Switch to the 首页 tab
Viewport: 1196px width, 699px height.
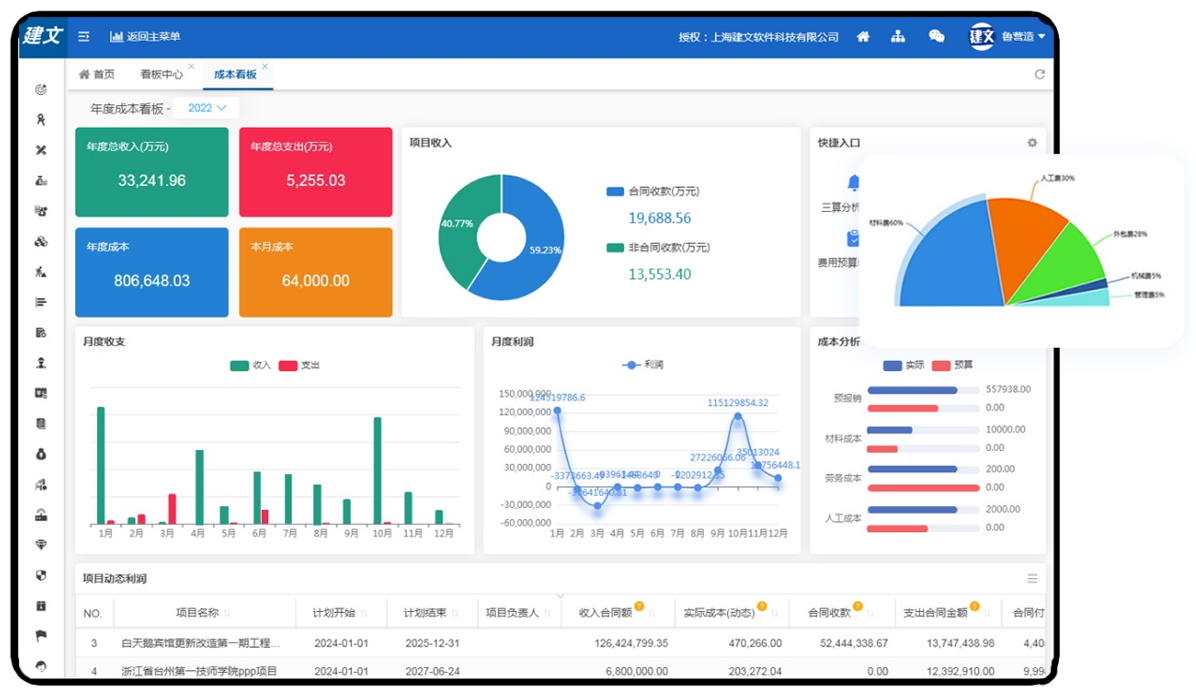click(97, 75)
